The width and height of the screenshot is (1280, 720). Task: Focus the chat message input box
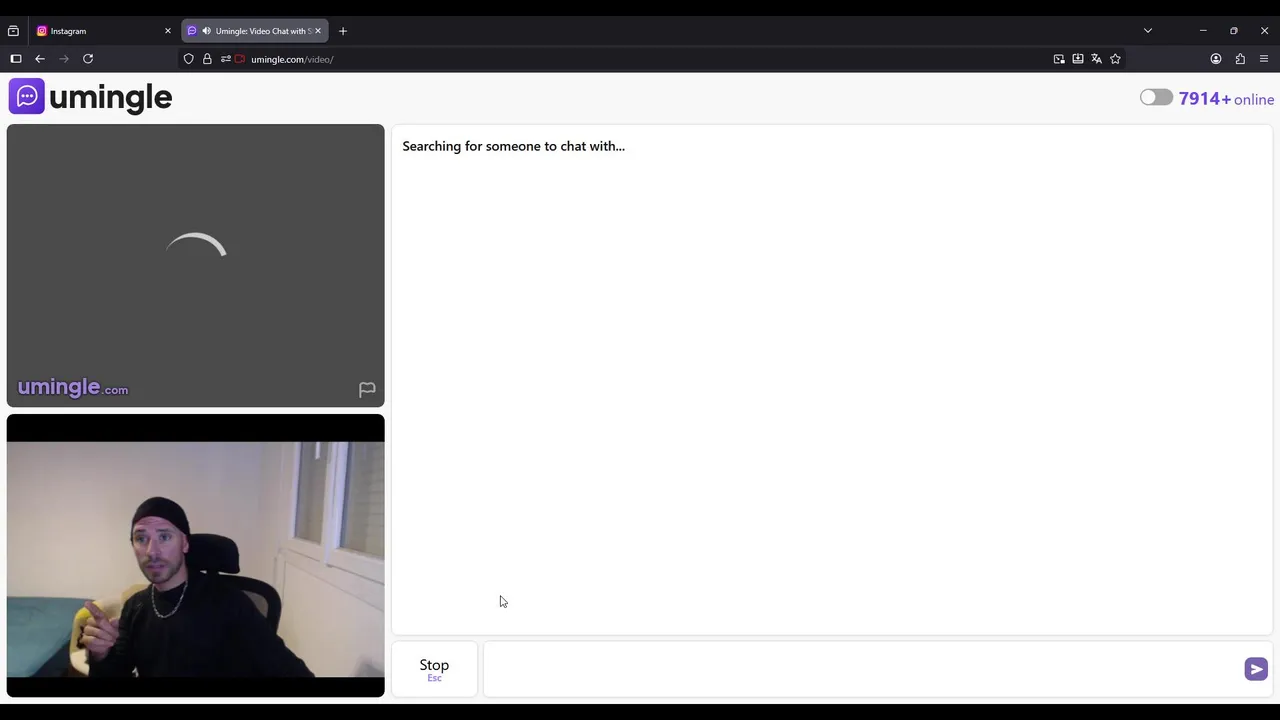pyautogui.click(x=862, y=669)
